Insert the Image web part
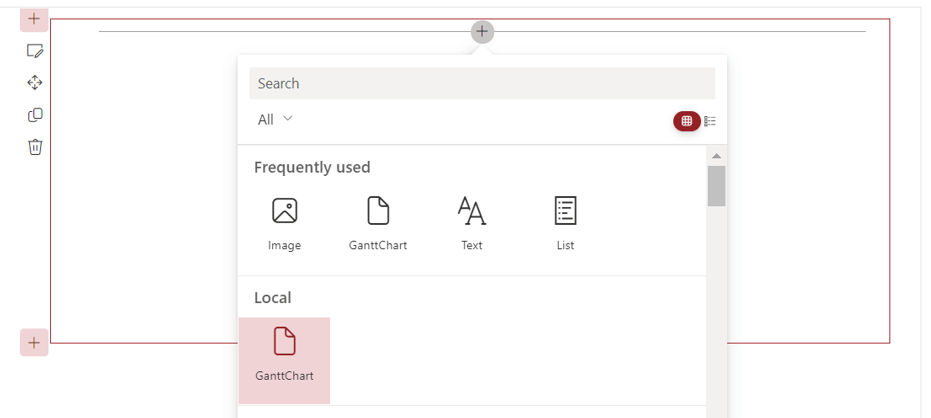 pos(285,223)
